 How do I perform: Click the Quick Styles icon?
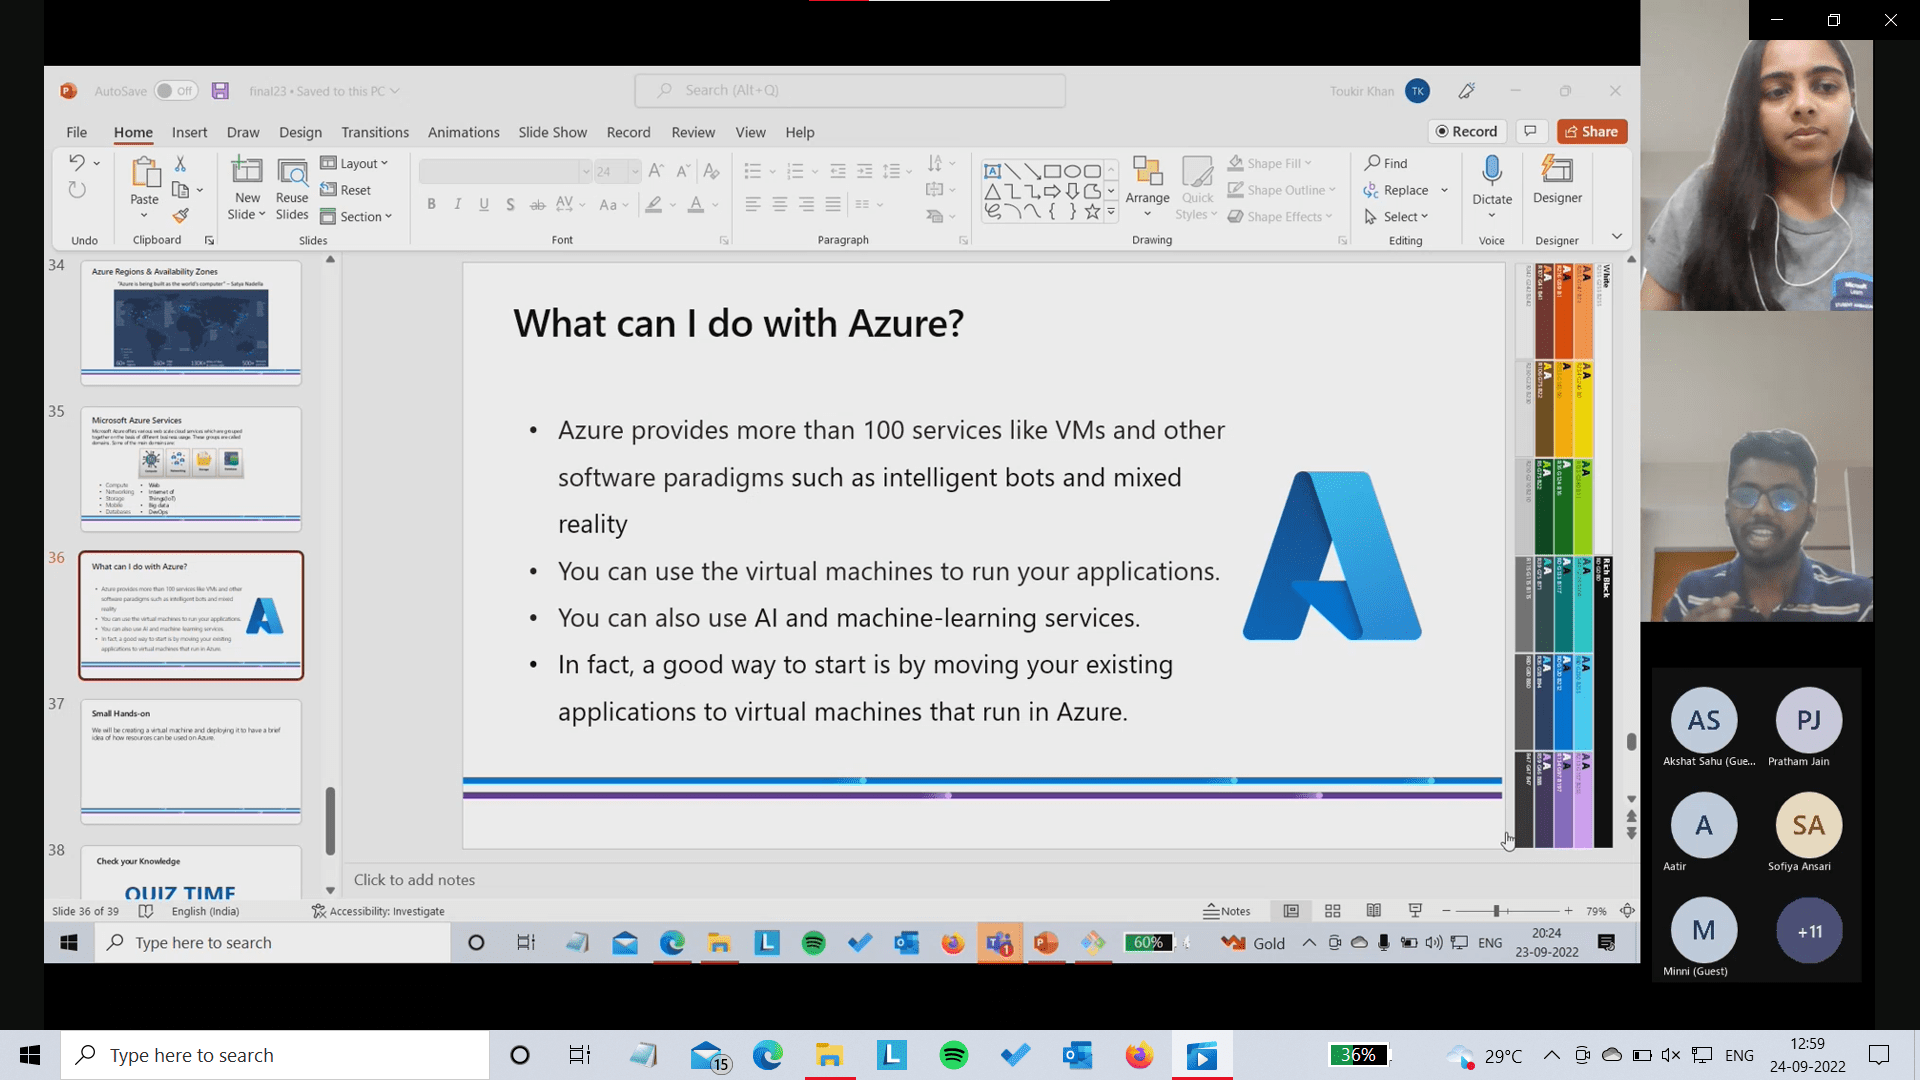[x=1197, y=172]
